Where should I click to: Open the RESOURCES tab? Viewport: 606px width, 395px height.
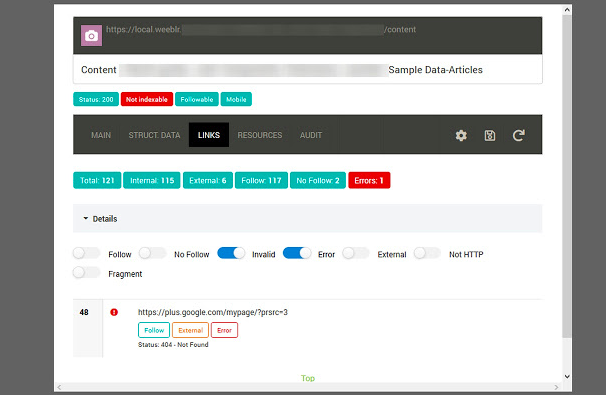coord(260,135)
